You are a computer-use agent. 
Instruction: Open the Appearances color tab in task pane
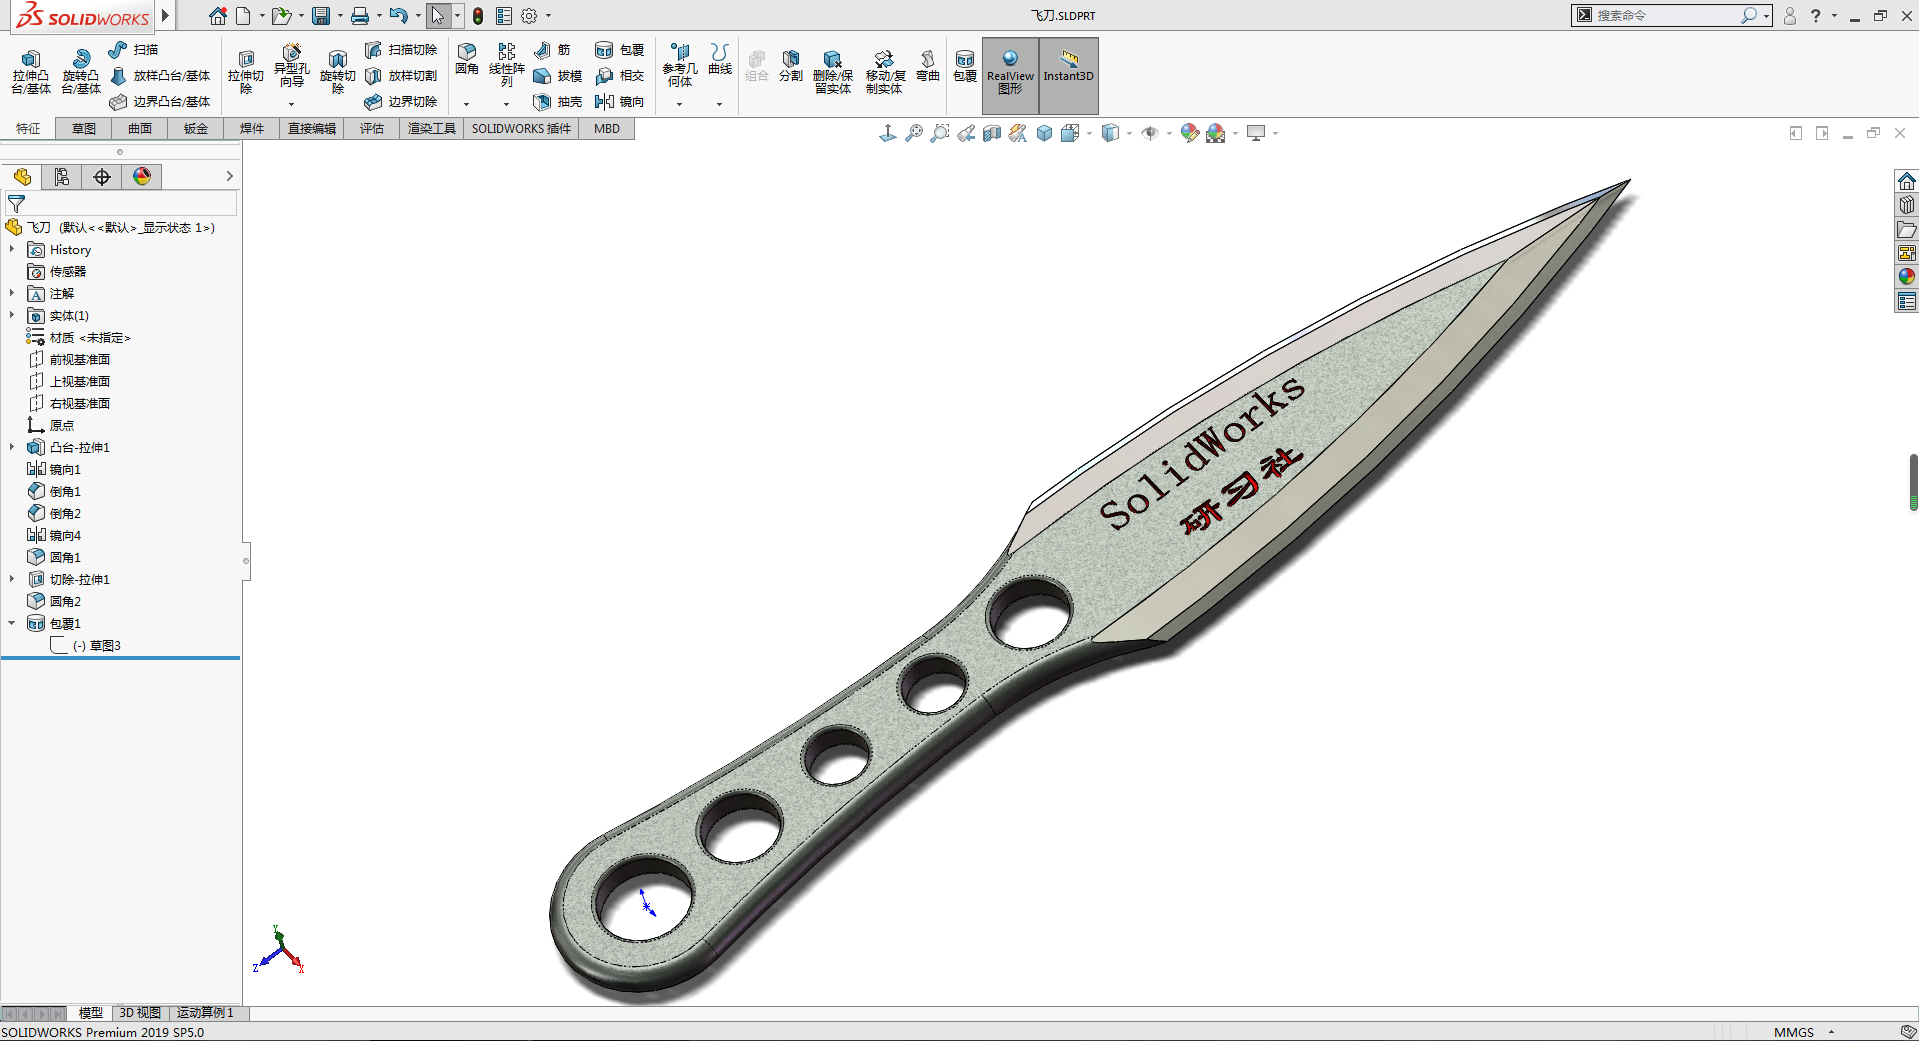click(1906, 277)
